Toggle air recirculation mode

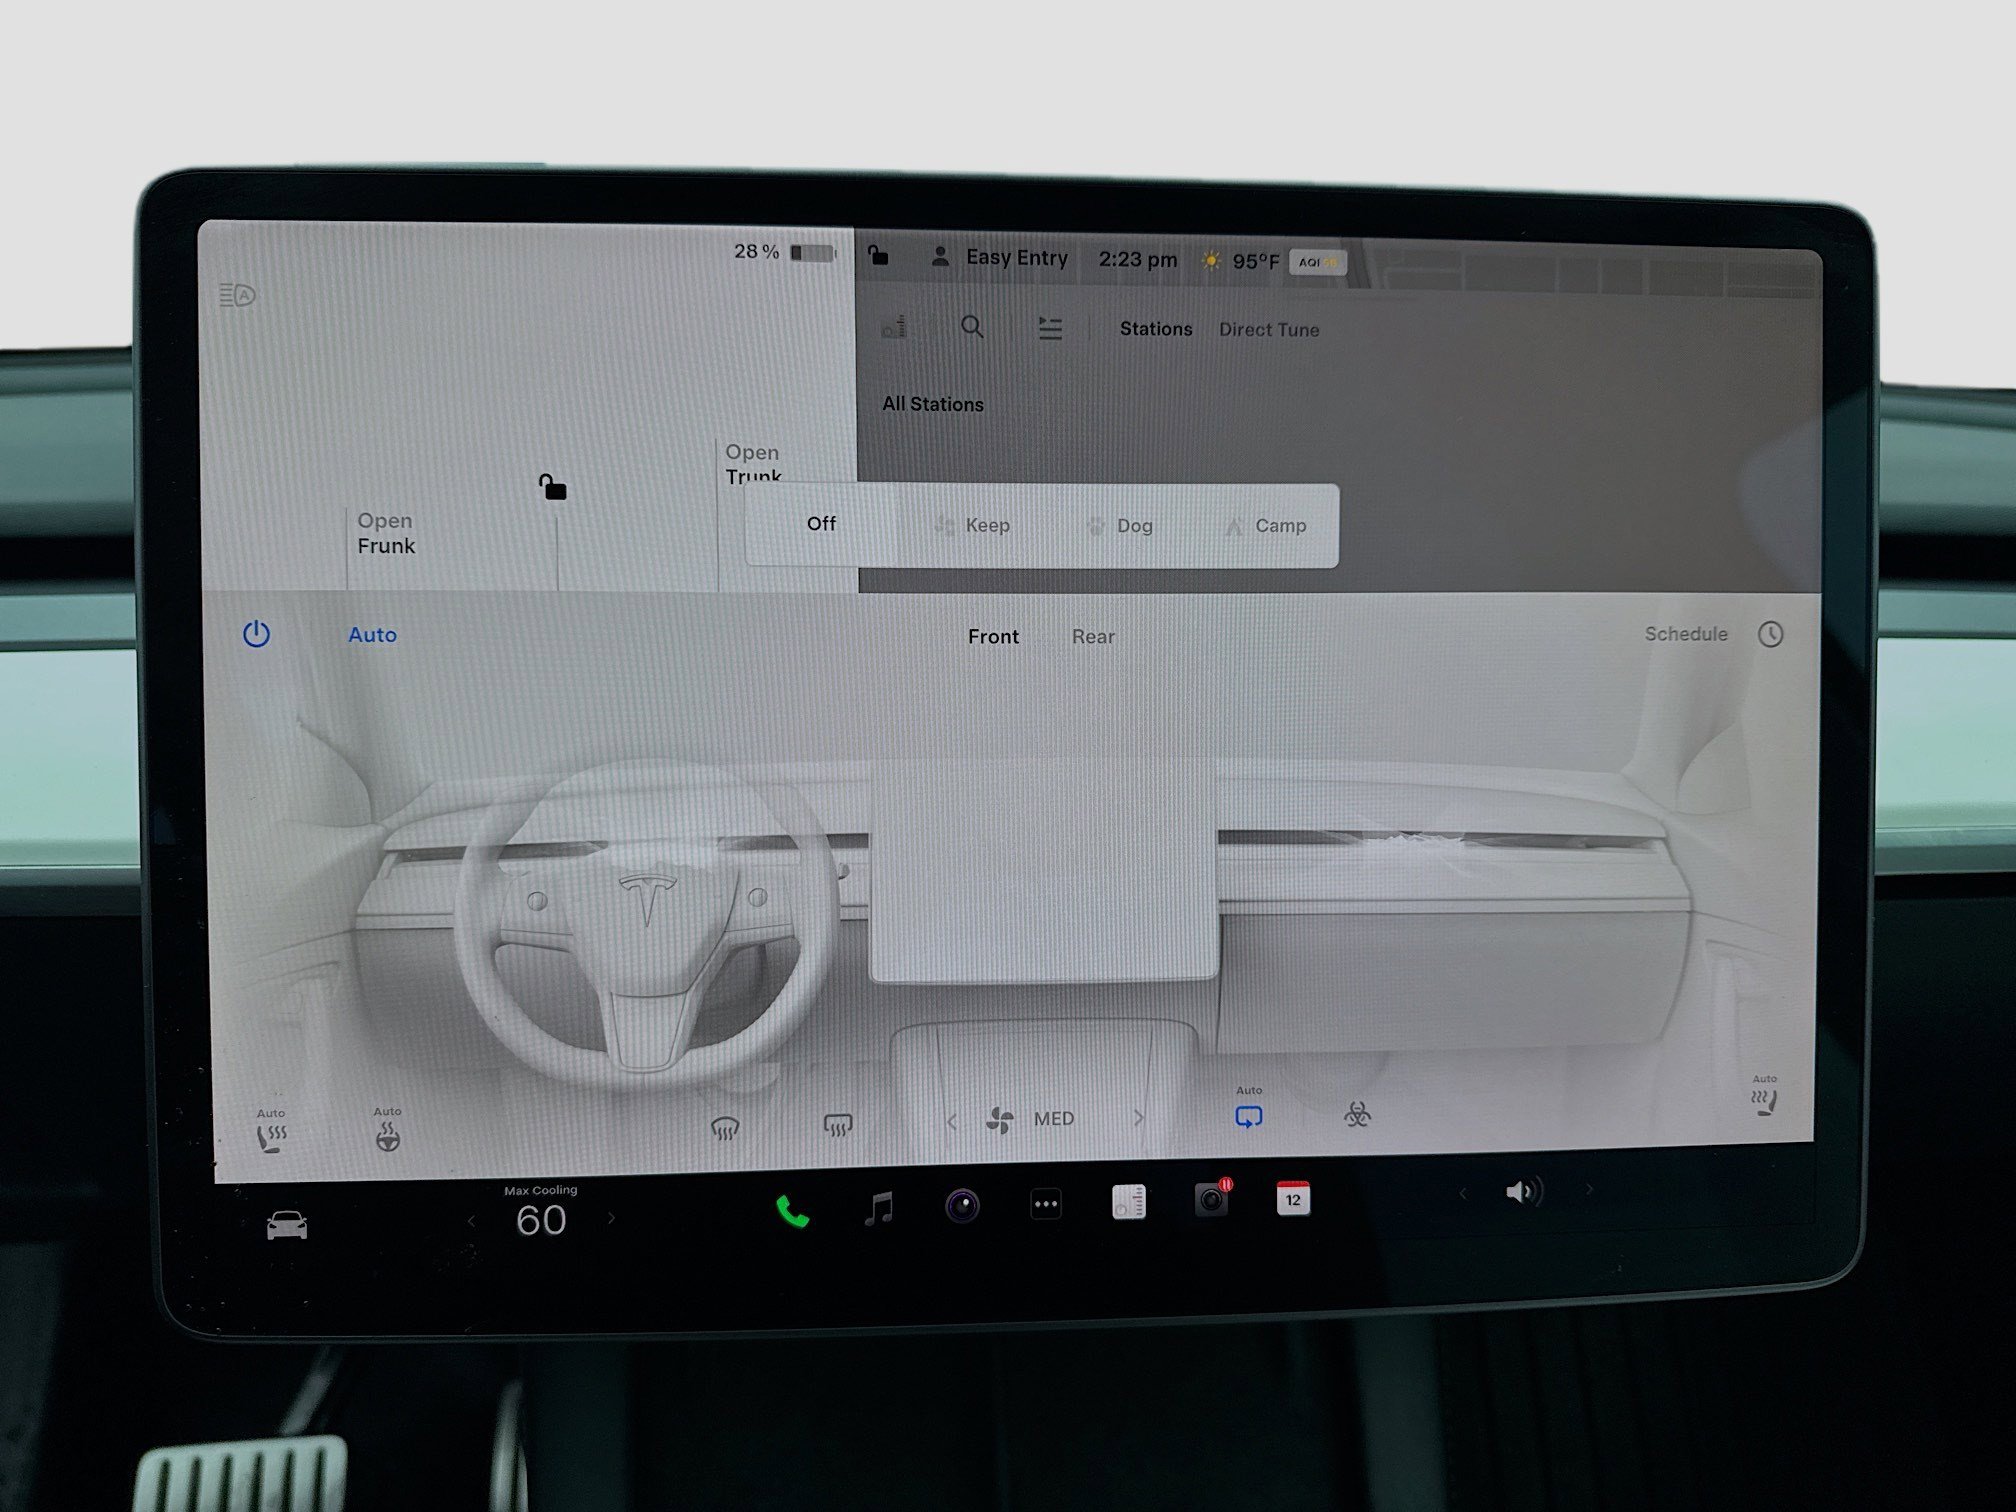1249,1117
